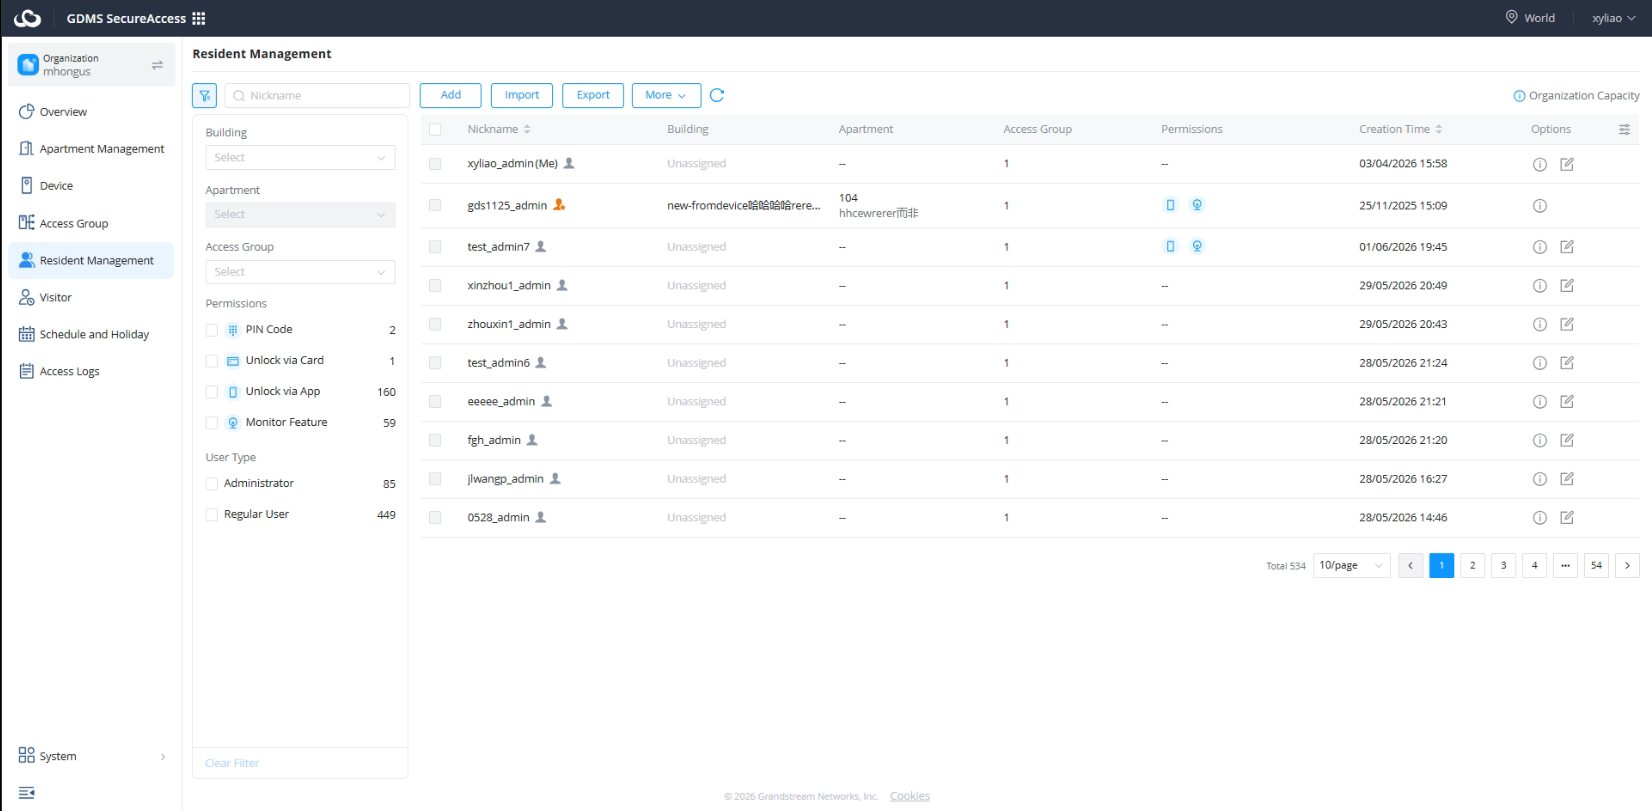Image resolution: width=1652 pixels, height=811 pixels.
Task: Open Schedule and Holiday menu item
Action: 94,334
